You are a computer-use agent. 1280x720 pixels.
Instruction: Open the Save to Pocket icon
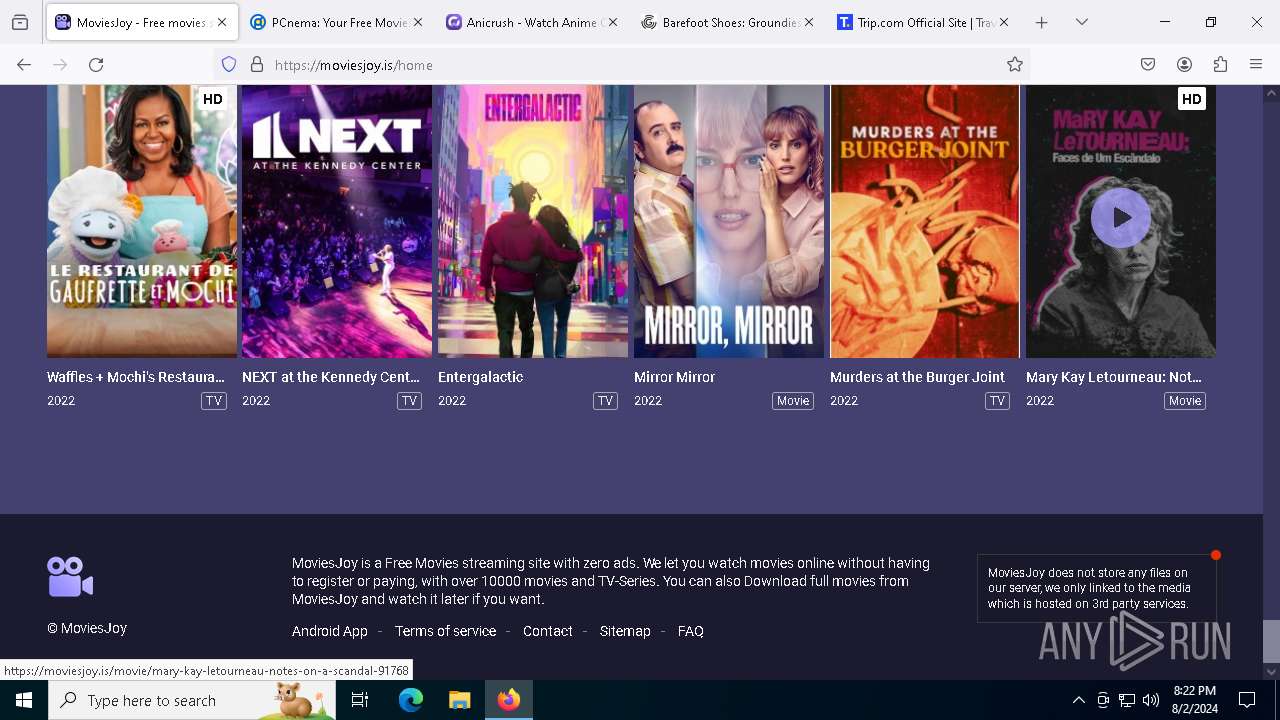tap(1148, 64)
